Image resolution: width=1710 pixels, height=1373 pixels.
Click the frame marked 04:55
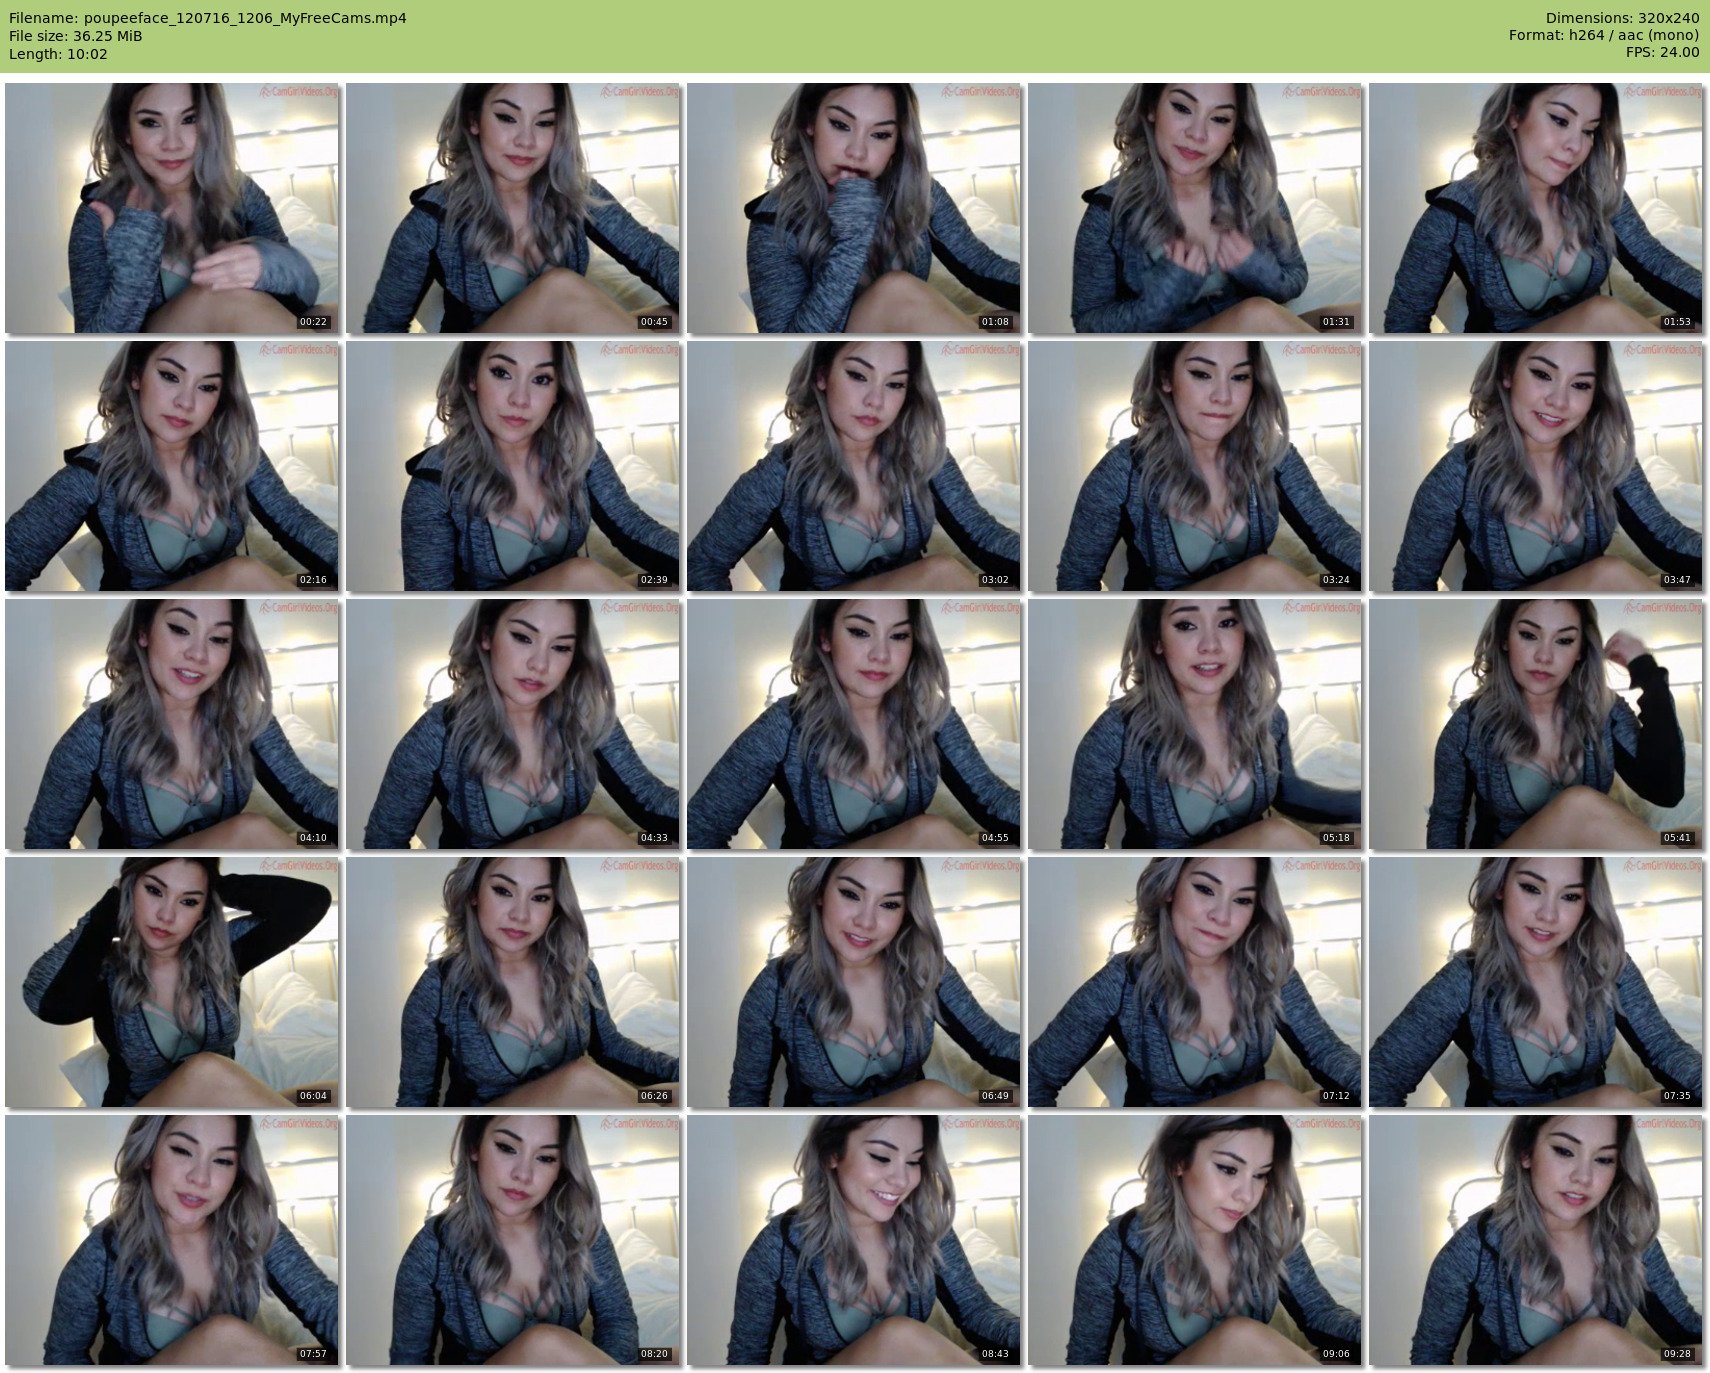(x=854, y=724)
